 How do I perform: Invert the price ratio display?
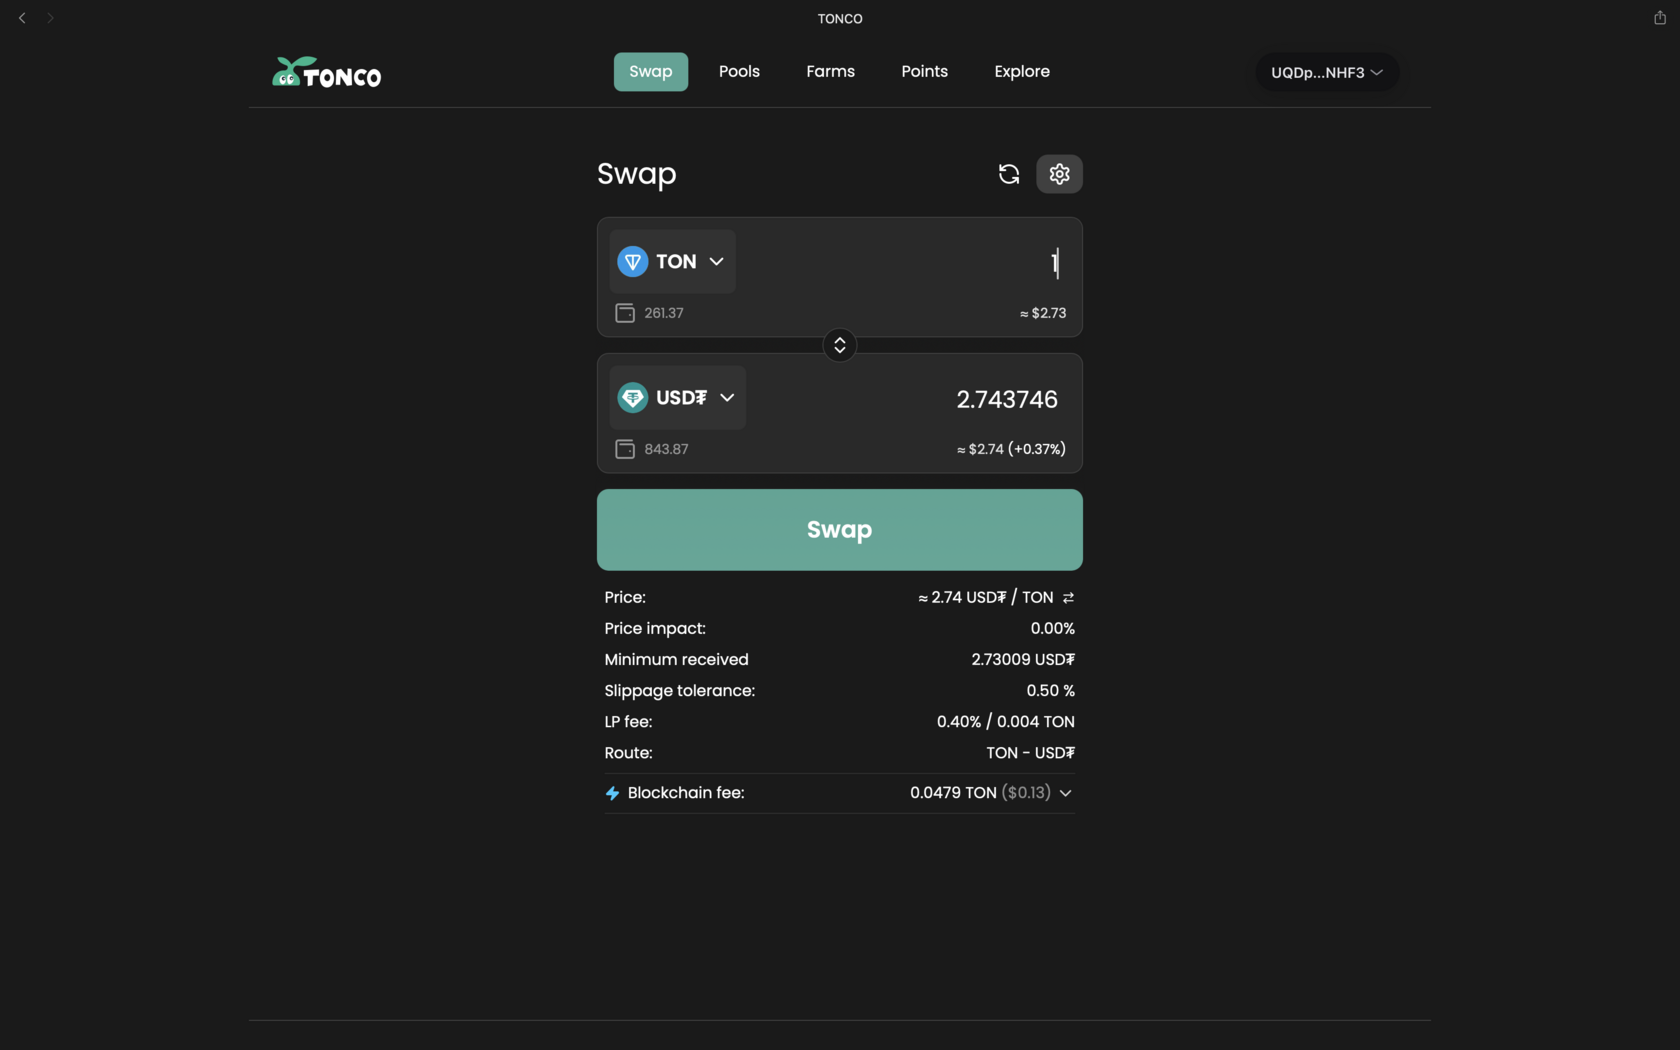click(1068, 598)
